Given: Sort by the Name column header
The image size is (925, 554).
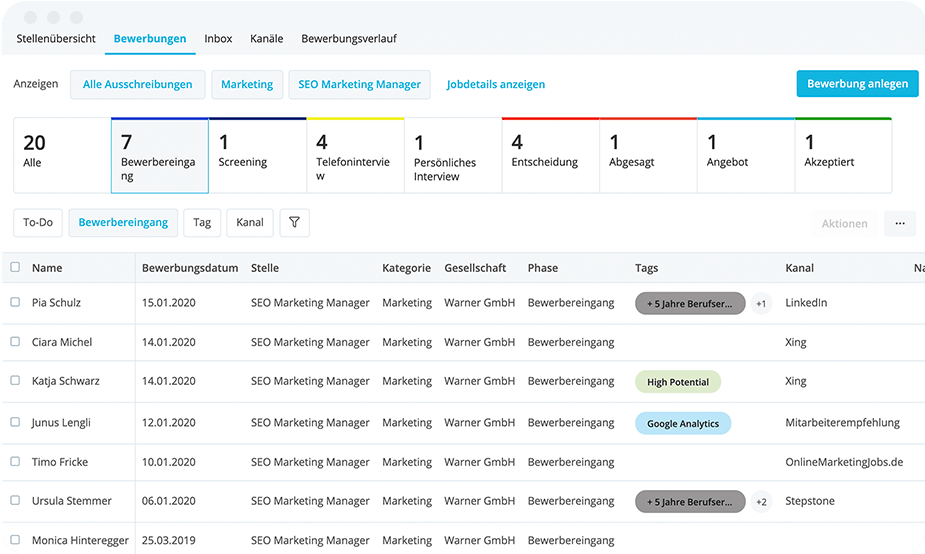Looking at the screenshot, I should pos(47,268).
